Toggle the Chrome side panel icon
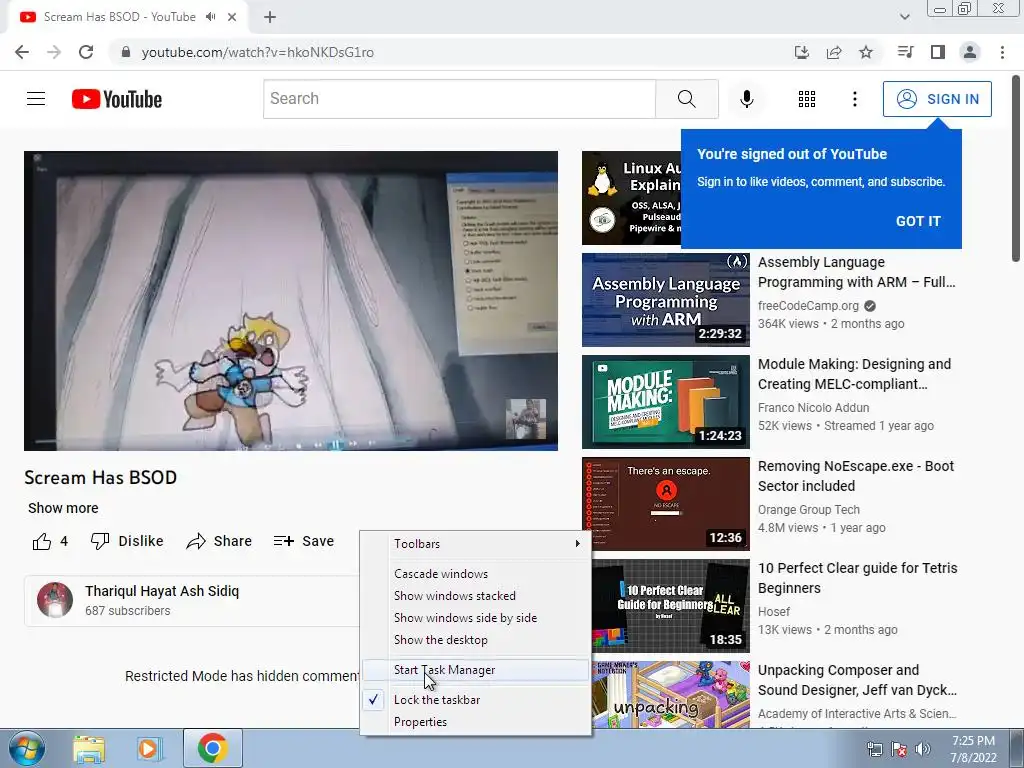 [938, 52]
